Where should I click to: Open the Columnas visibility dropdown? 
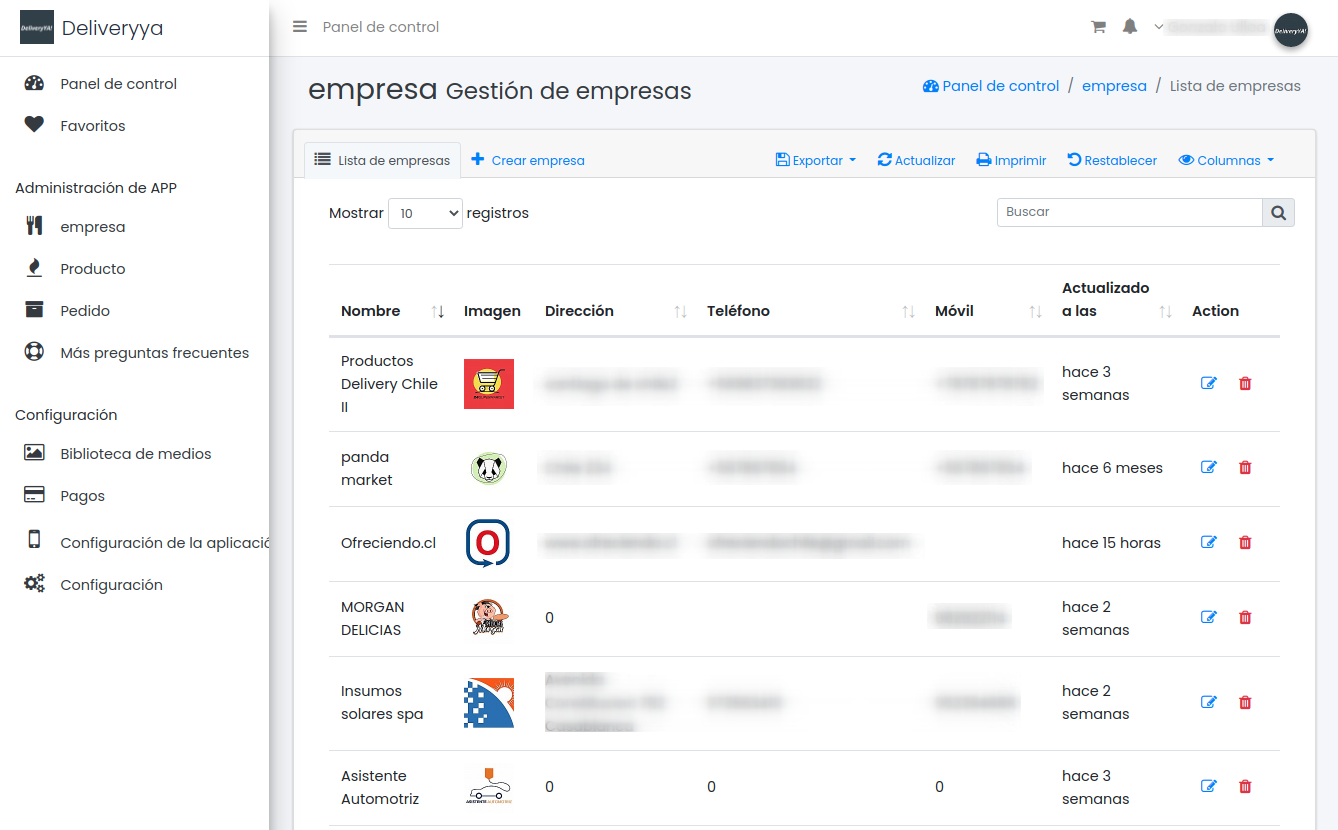tap(1226, 160)
